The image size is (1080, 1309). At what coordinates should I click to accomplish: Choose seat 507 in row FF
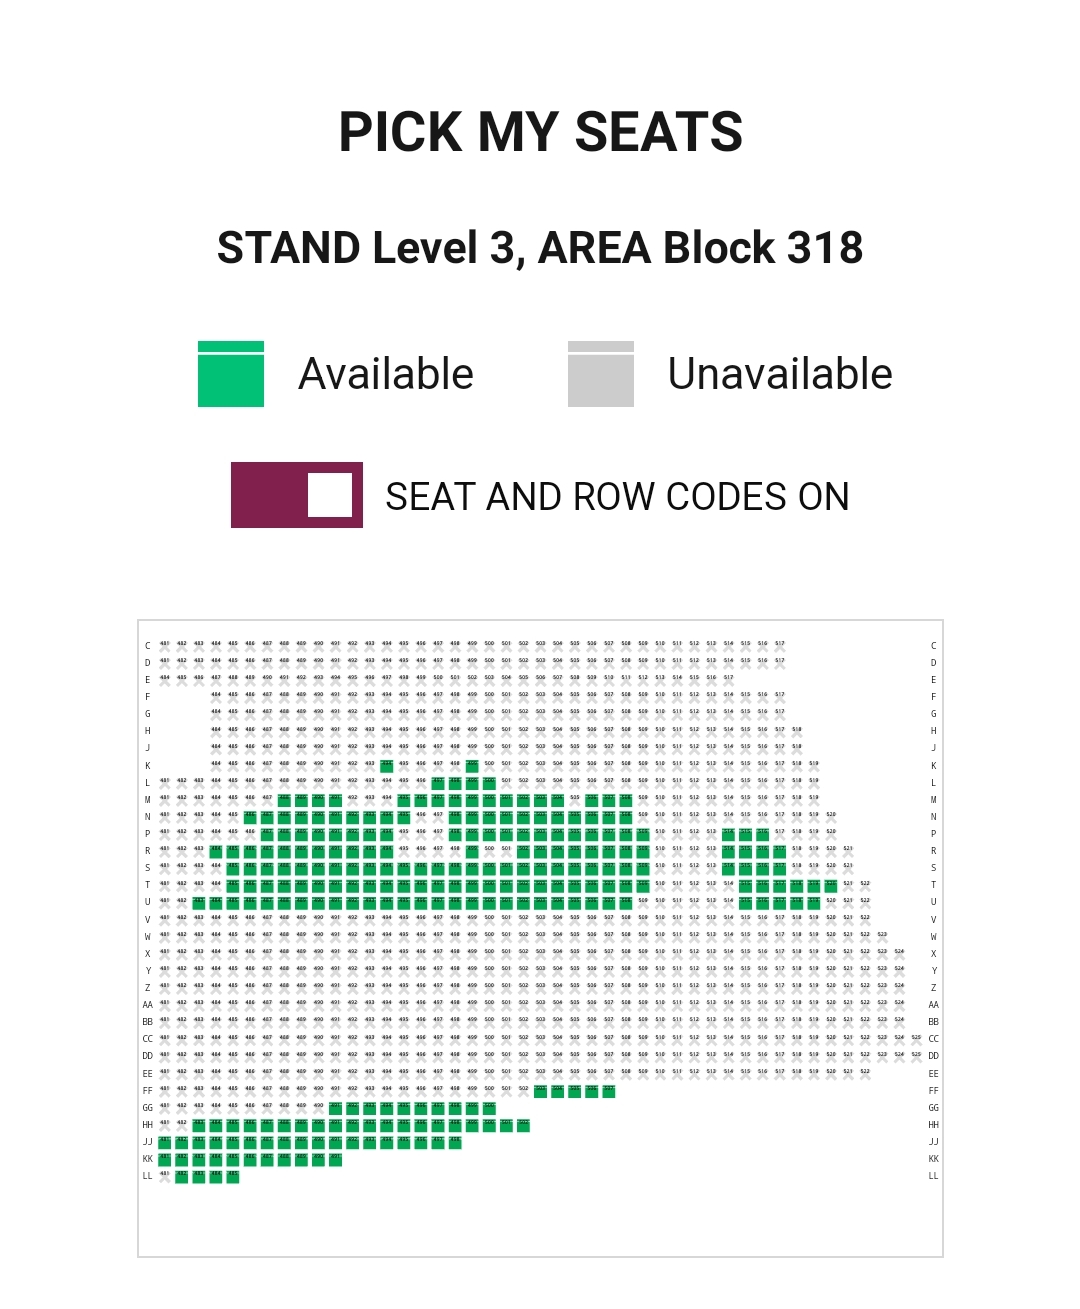tap(608, 1090)
